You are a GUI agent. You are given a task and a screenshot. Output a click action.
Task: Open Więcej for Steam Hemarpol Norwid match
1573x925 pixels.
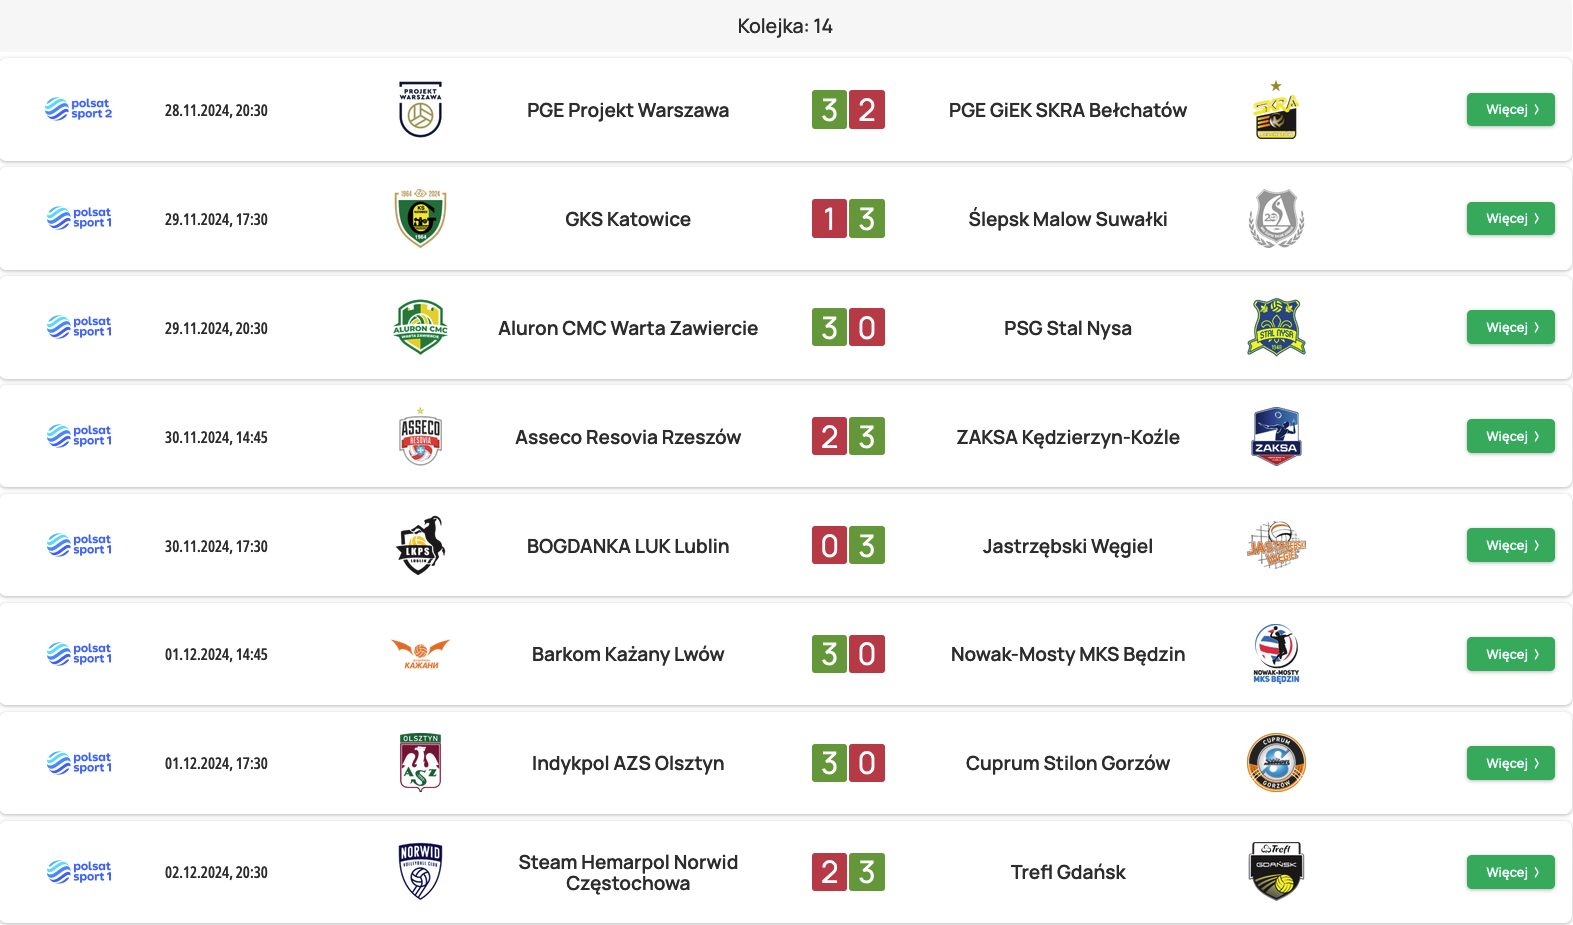coord(1510,872)
